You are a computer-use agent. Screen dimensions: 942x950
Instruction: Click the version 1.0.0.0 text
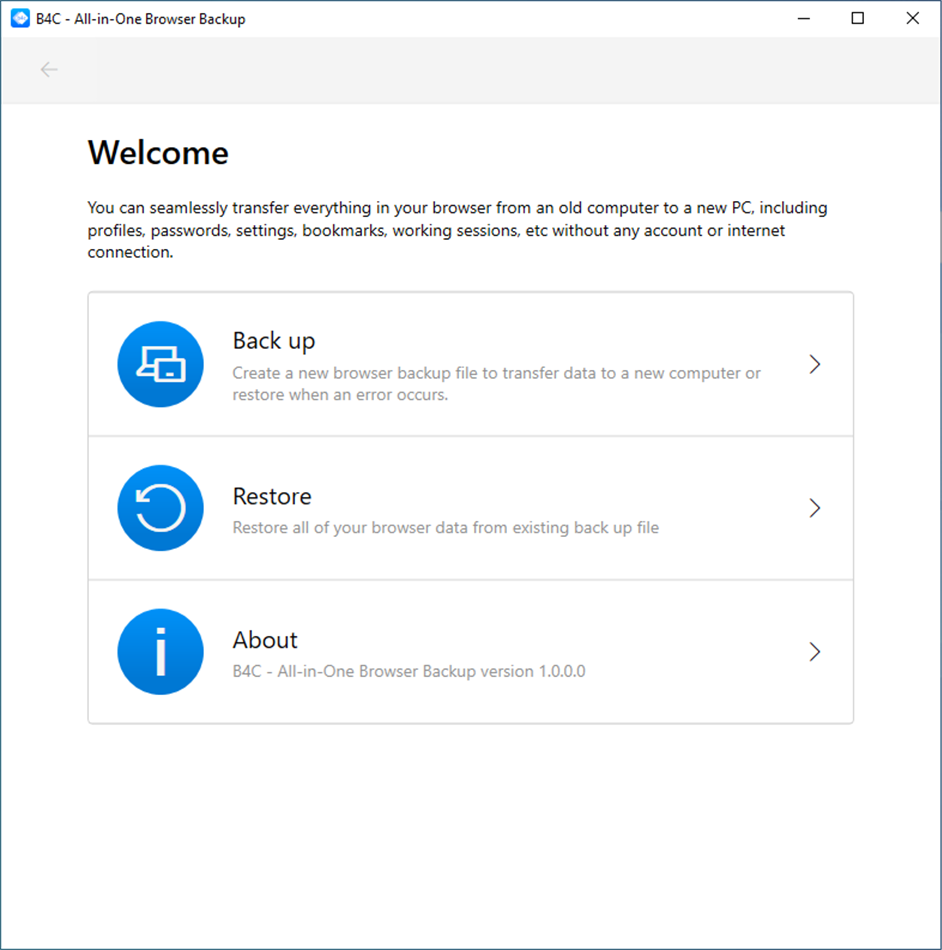coord(409,671)
